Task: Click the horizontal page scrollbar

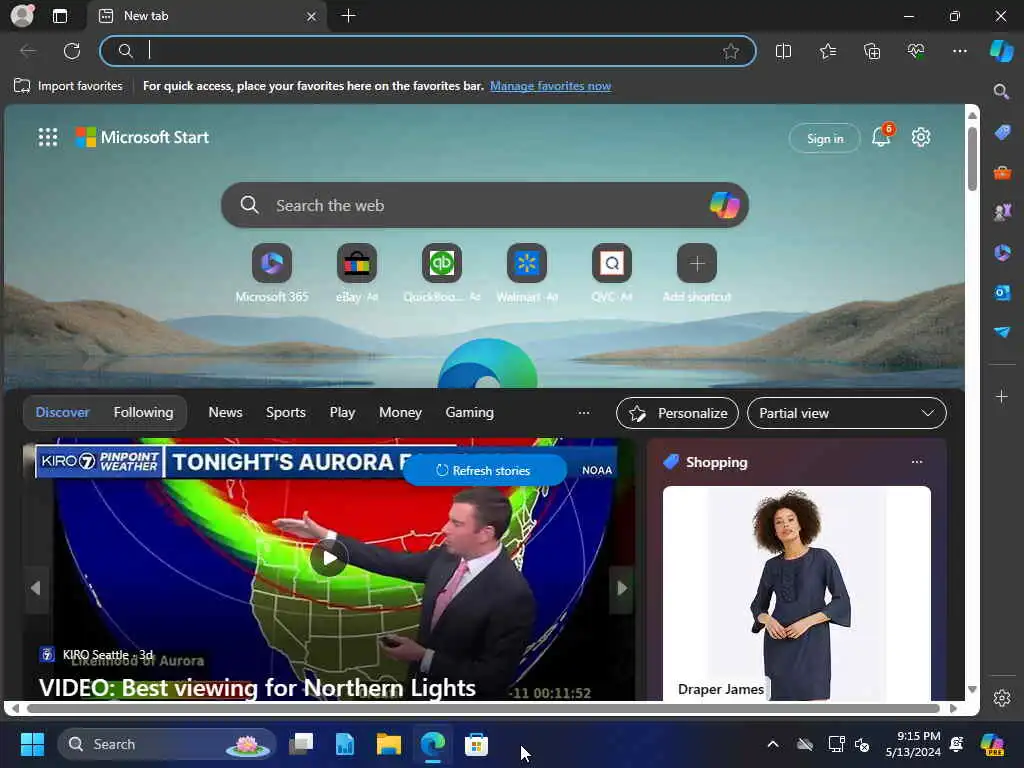Action: tap(483, 709)
